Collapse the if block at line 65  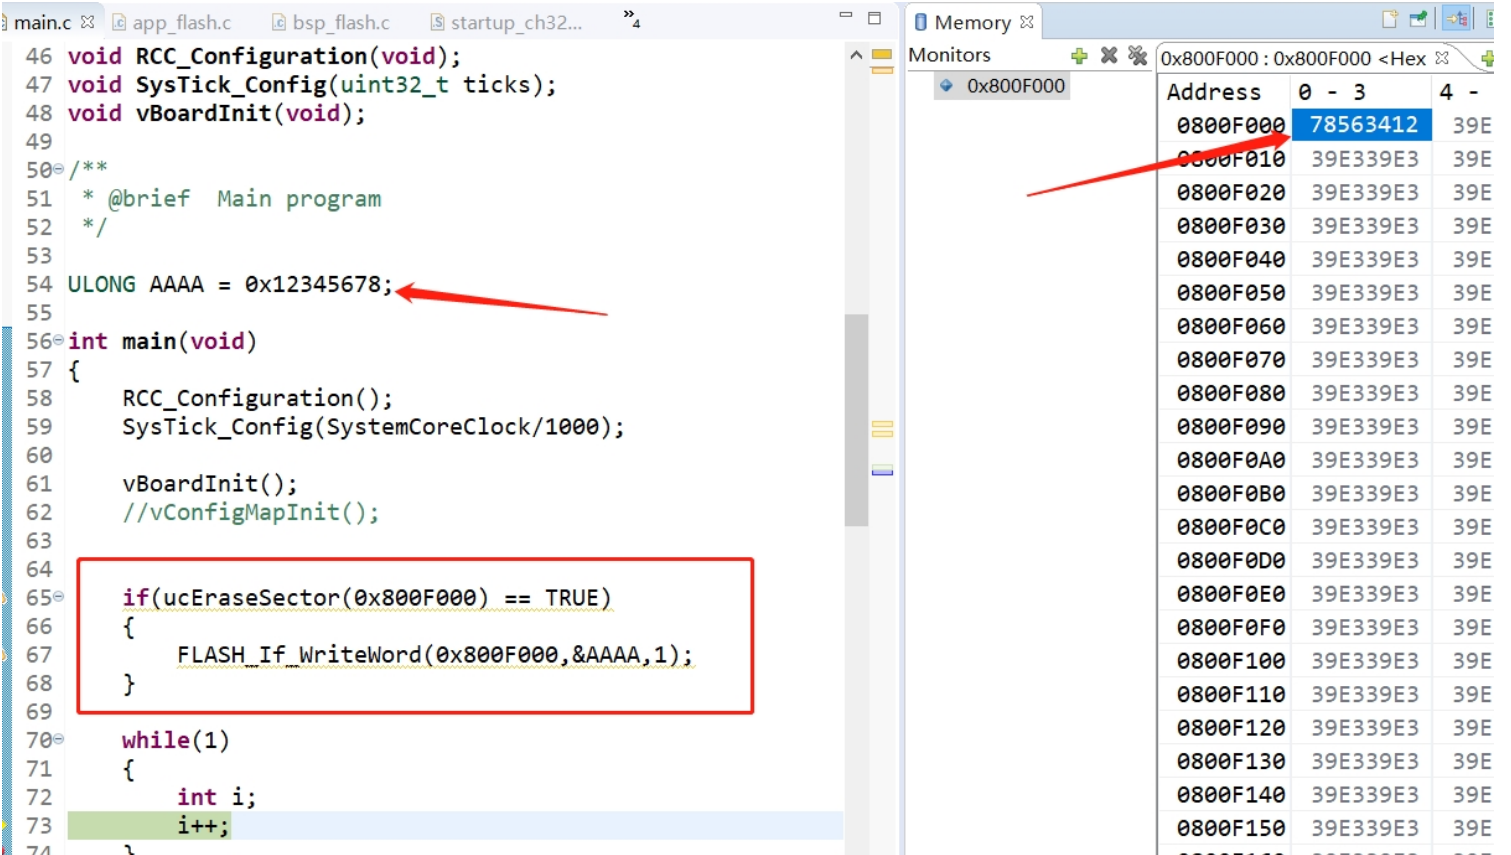58,597
